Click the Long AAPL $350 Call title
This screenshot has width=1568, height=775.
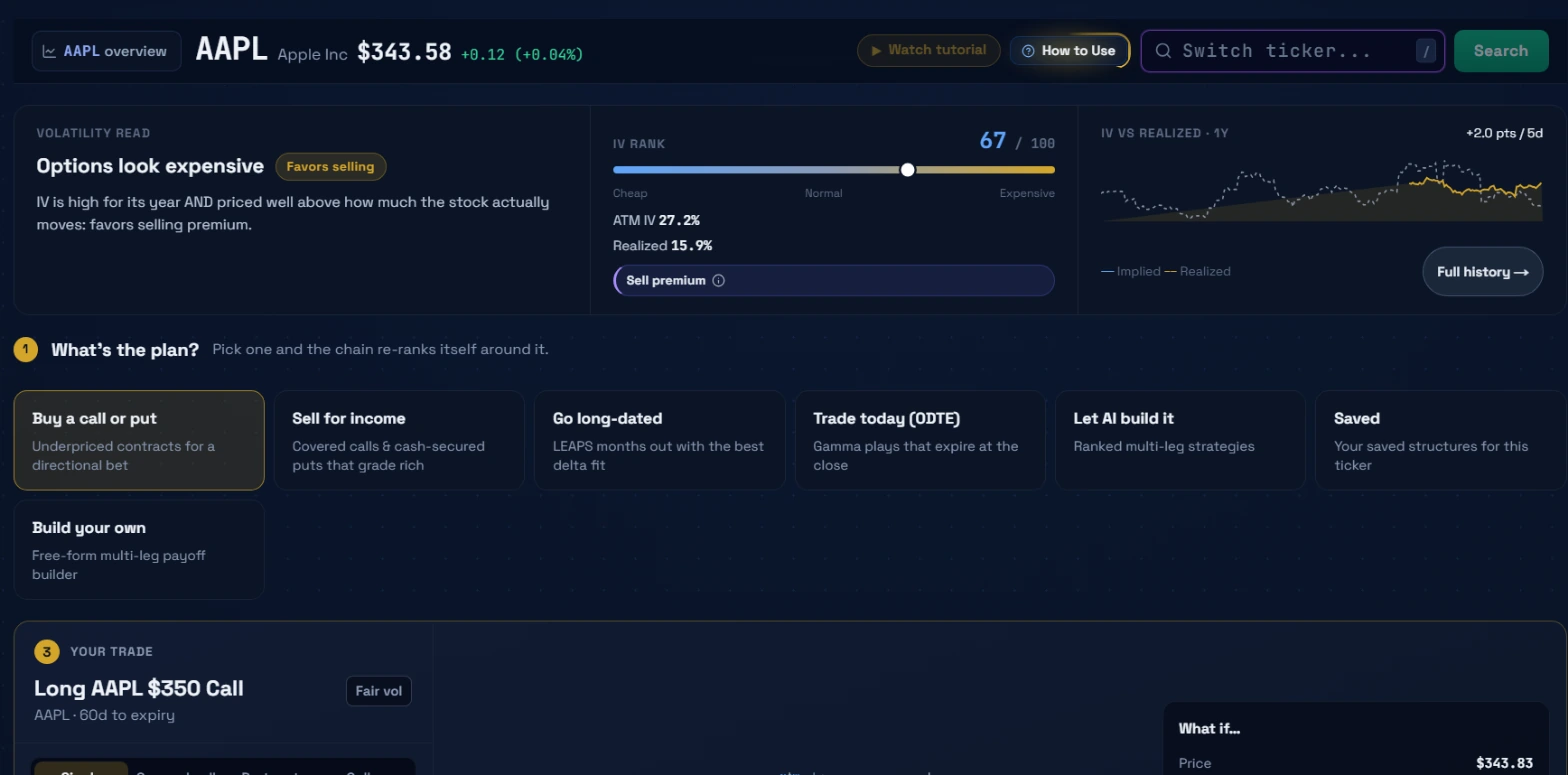139,688
